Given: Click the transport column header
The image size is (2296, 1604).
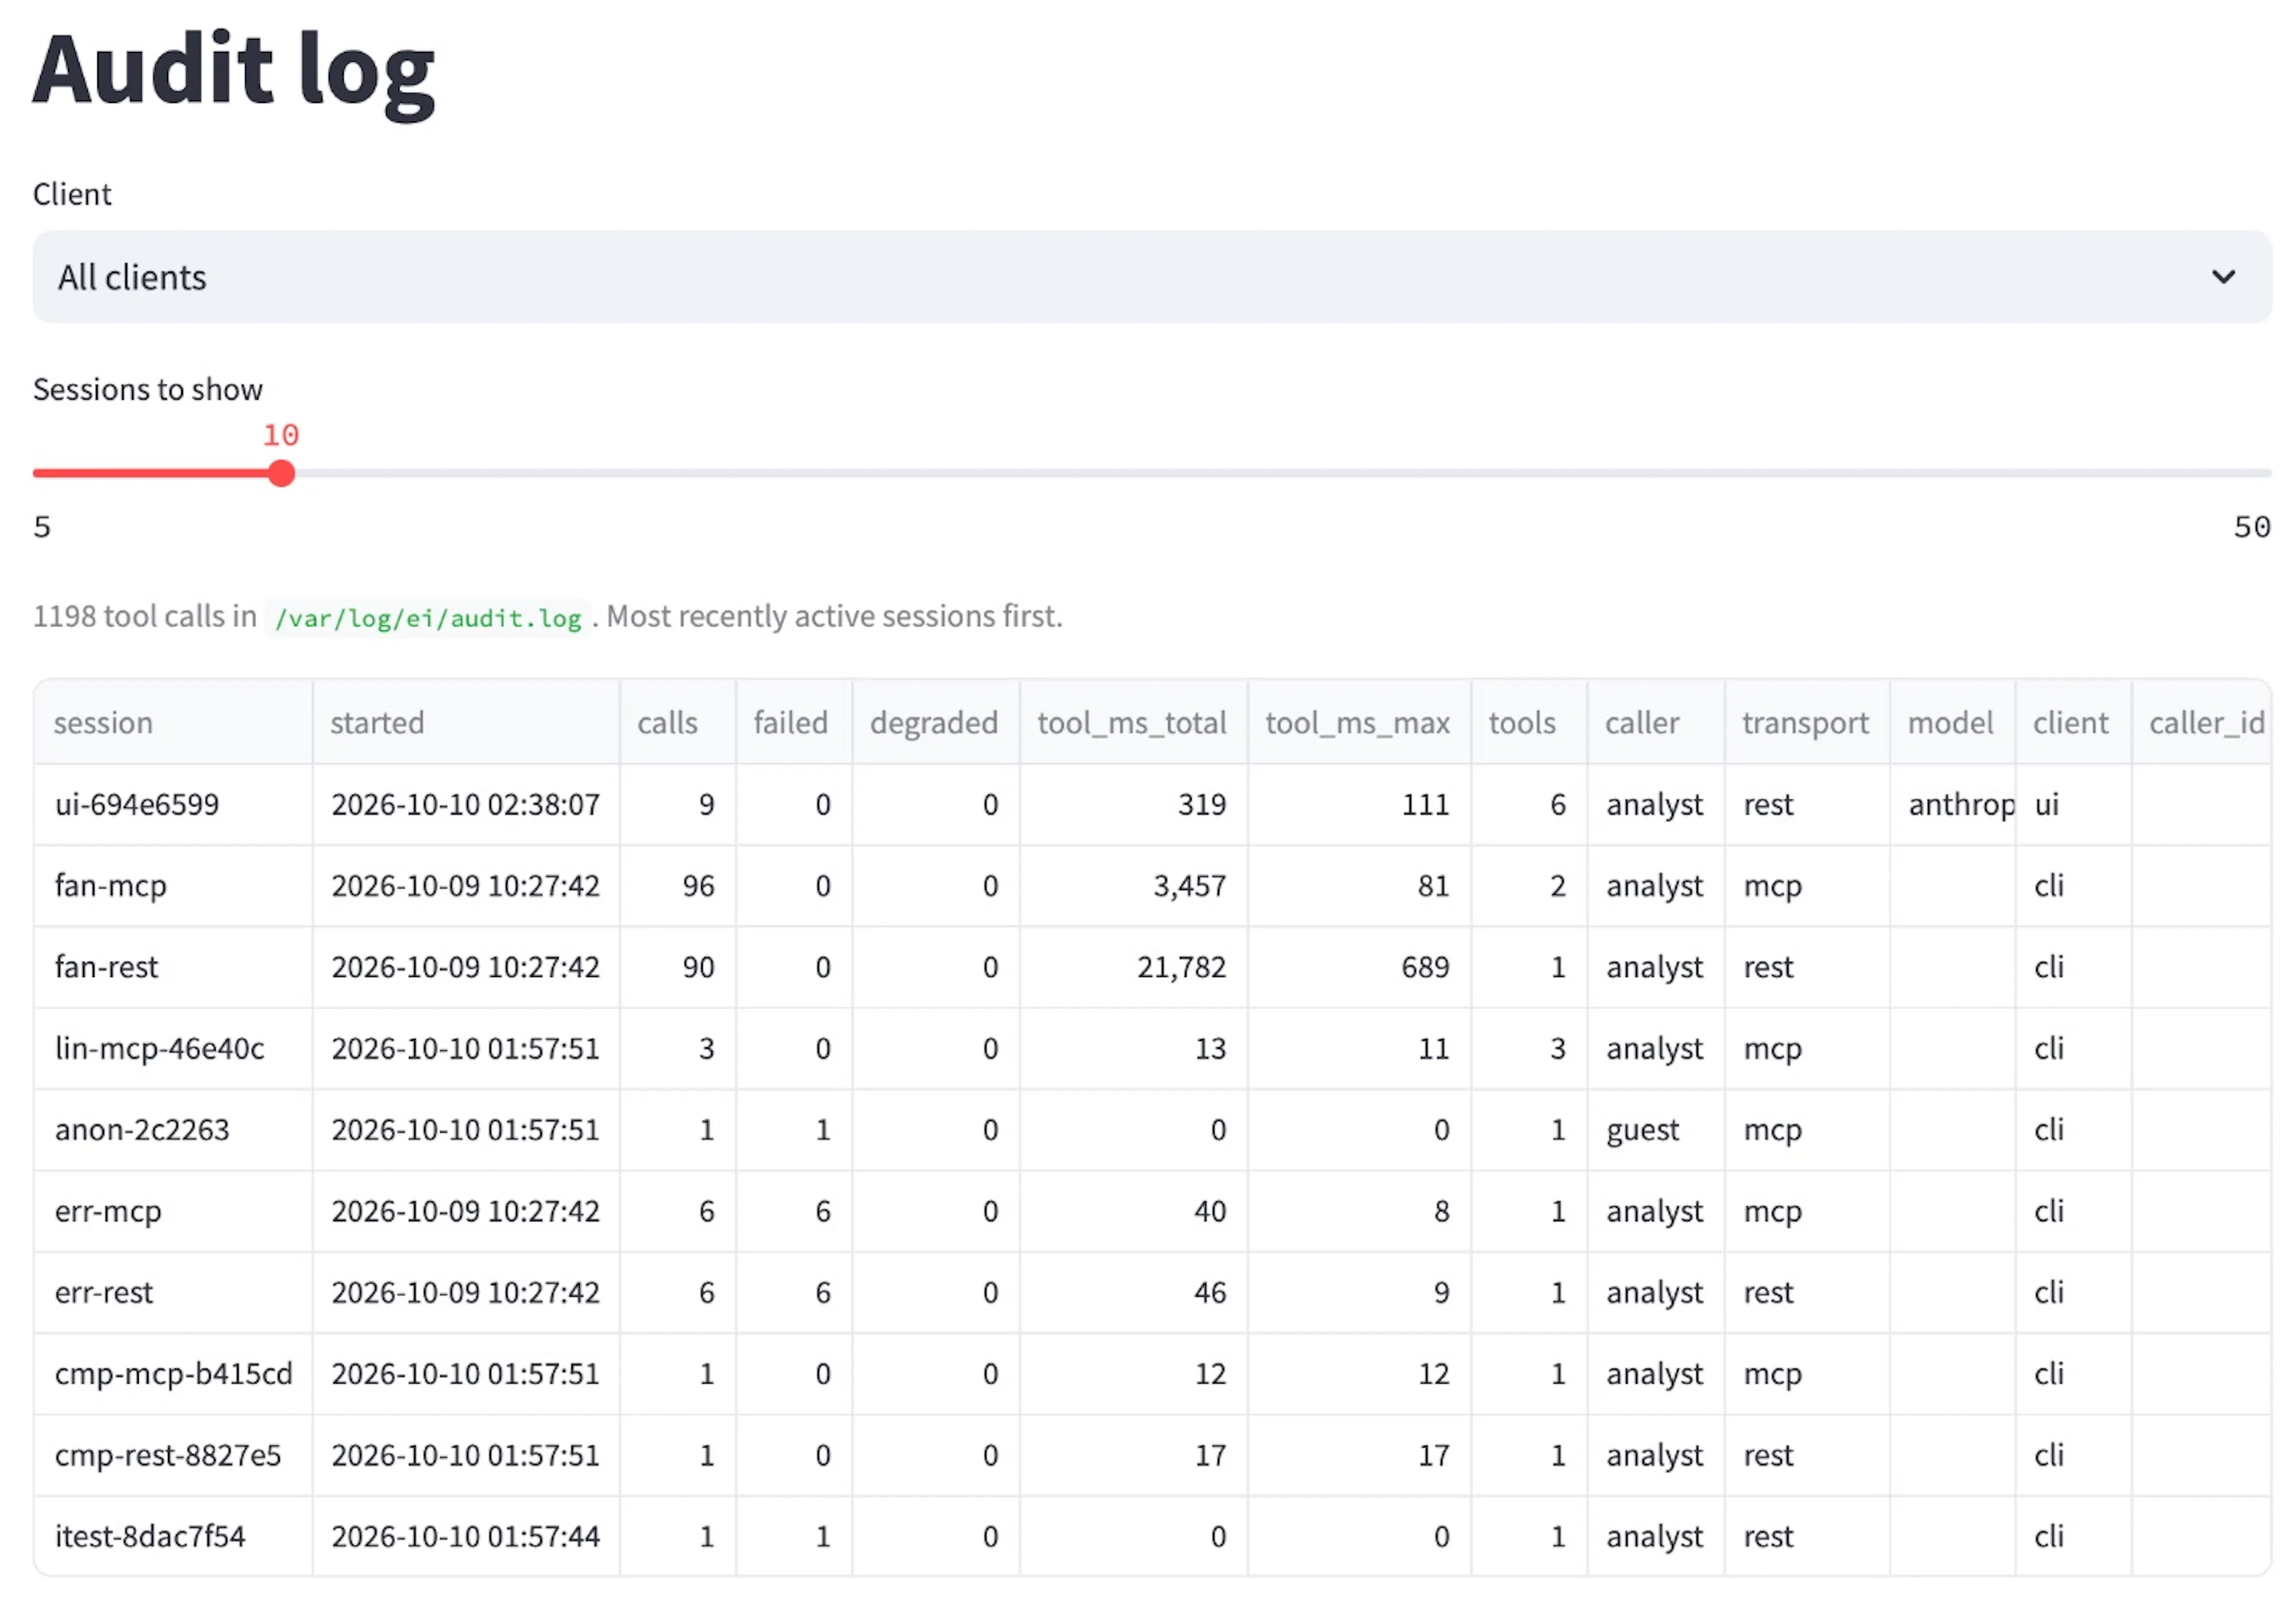Looking at the screenshot, I should click(x=1808, y=722).
